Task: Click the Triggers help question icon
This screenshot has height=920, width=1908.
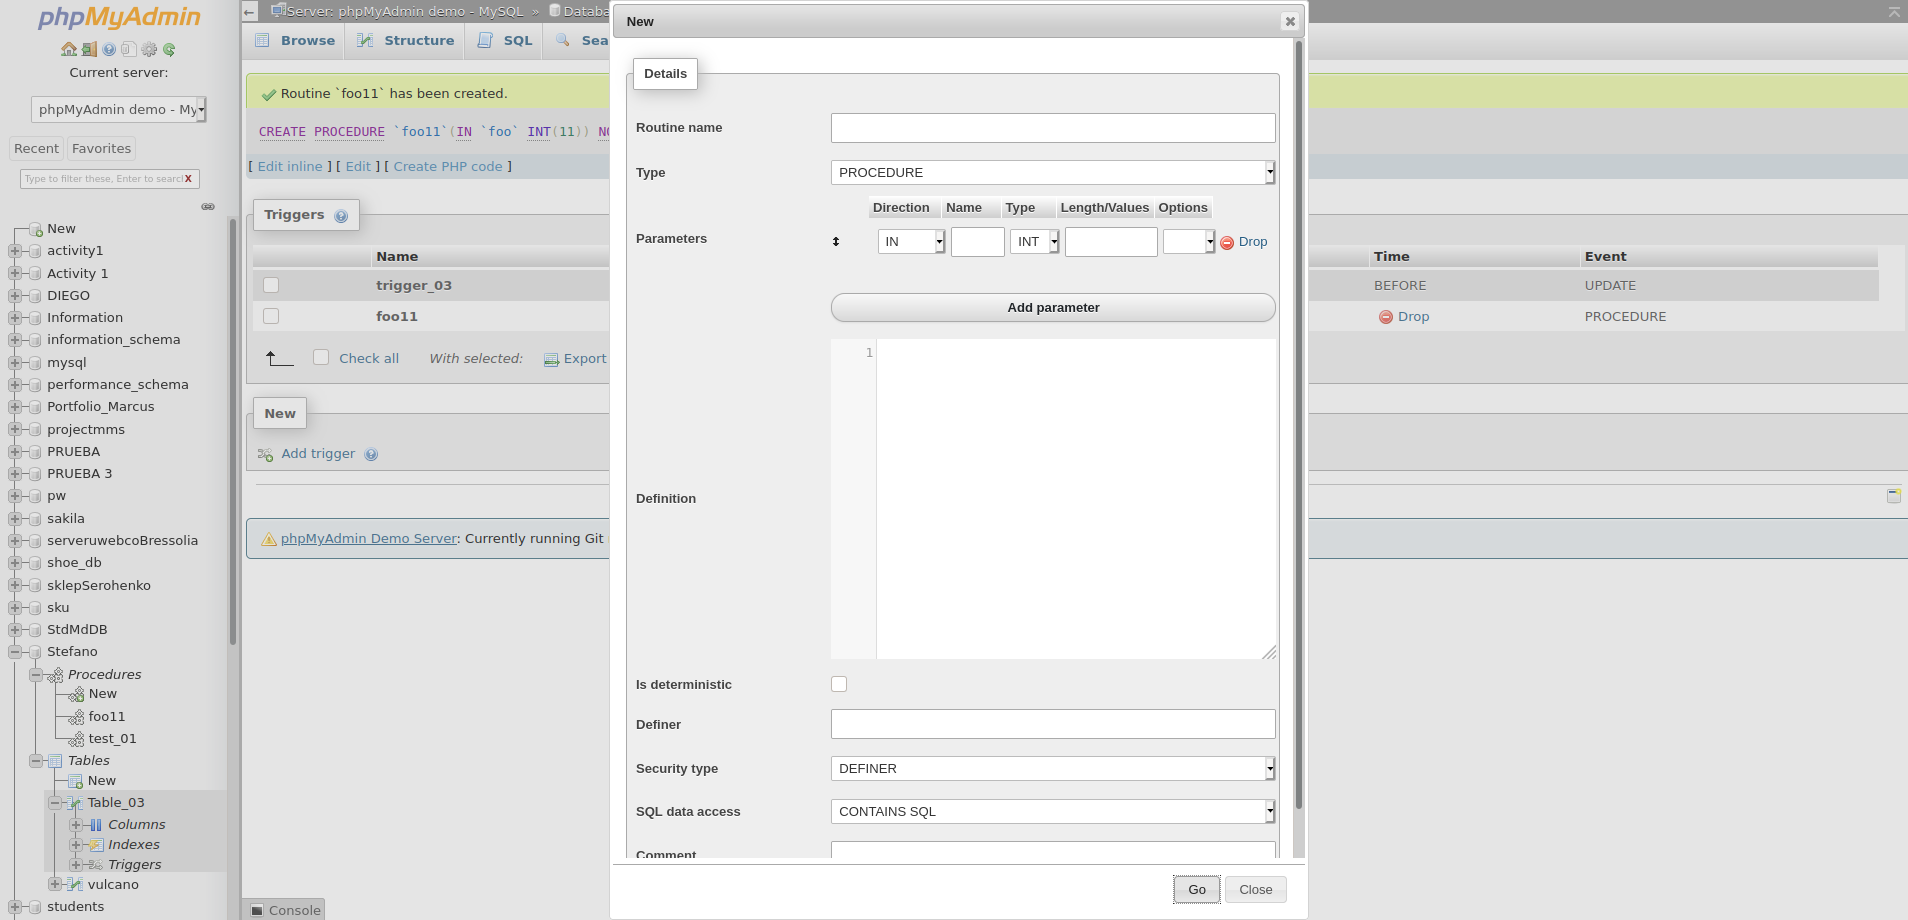Action: click(x=341, y=216)
